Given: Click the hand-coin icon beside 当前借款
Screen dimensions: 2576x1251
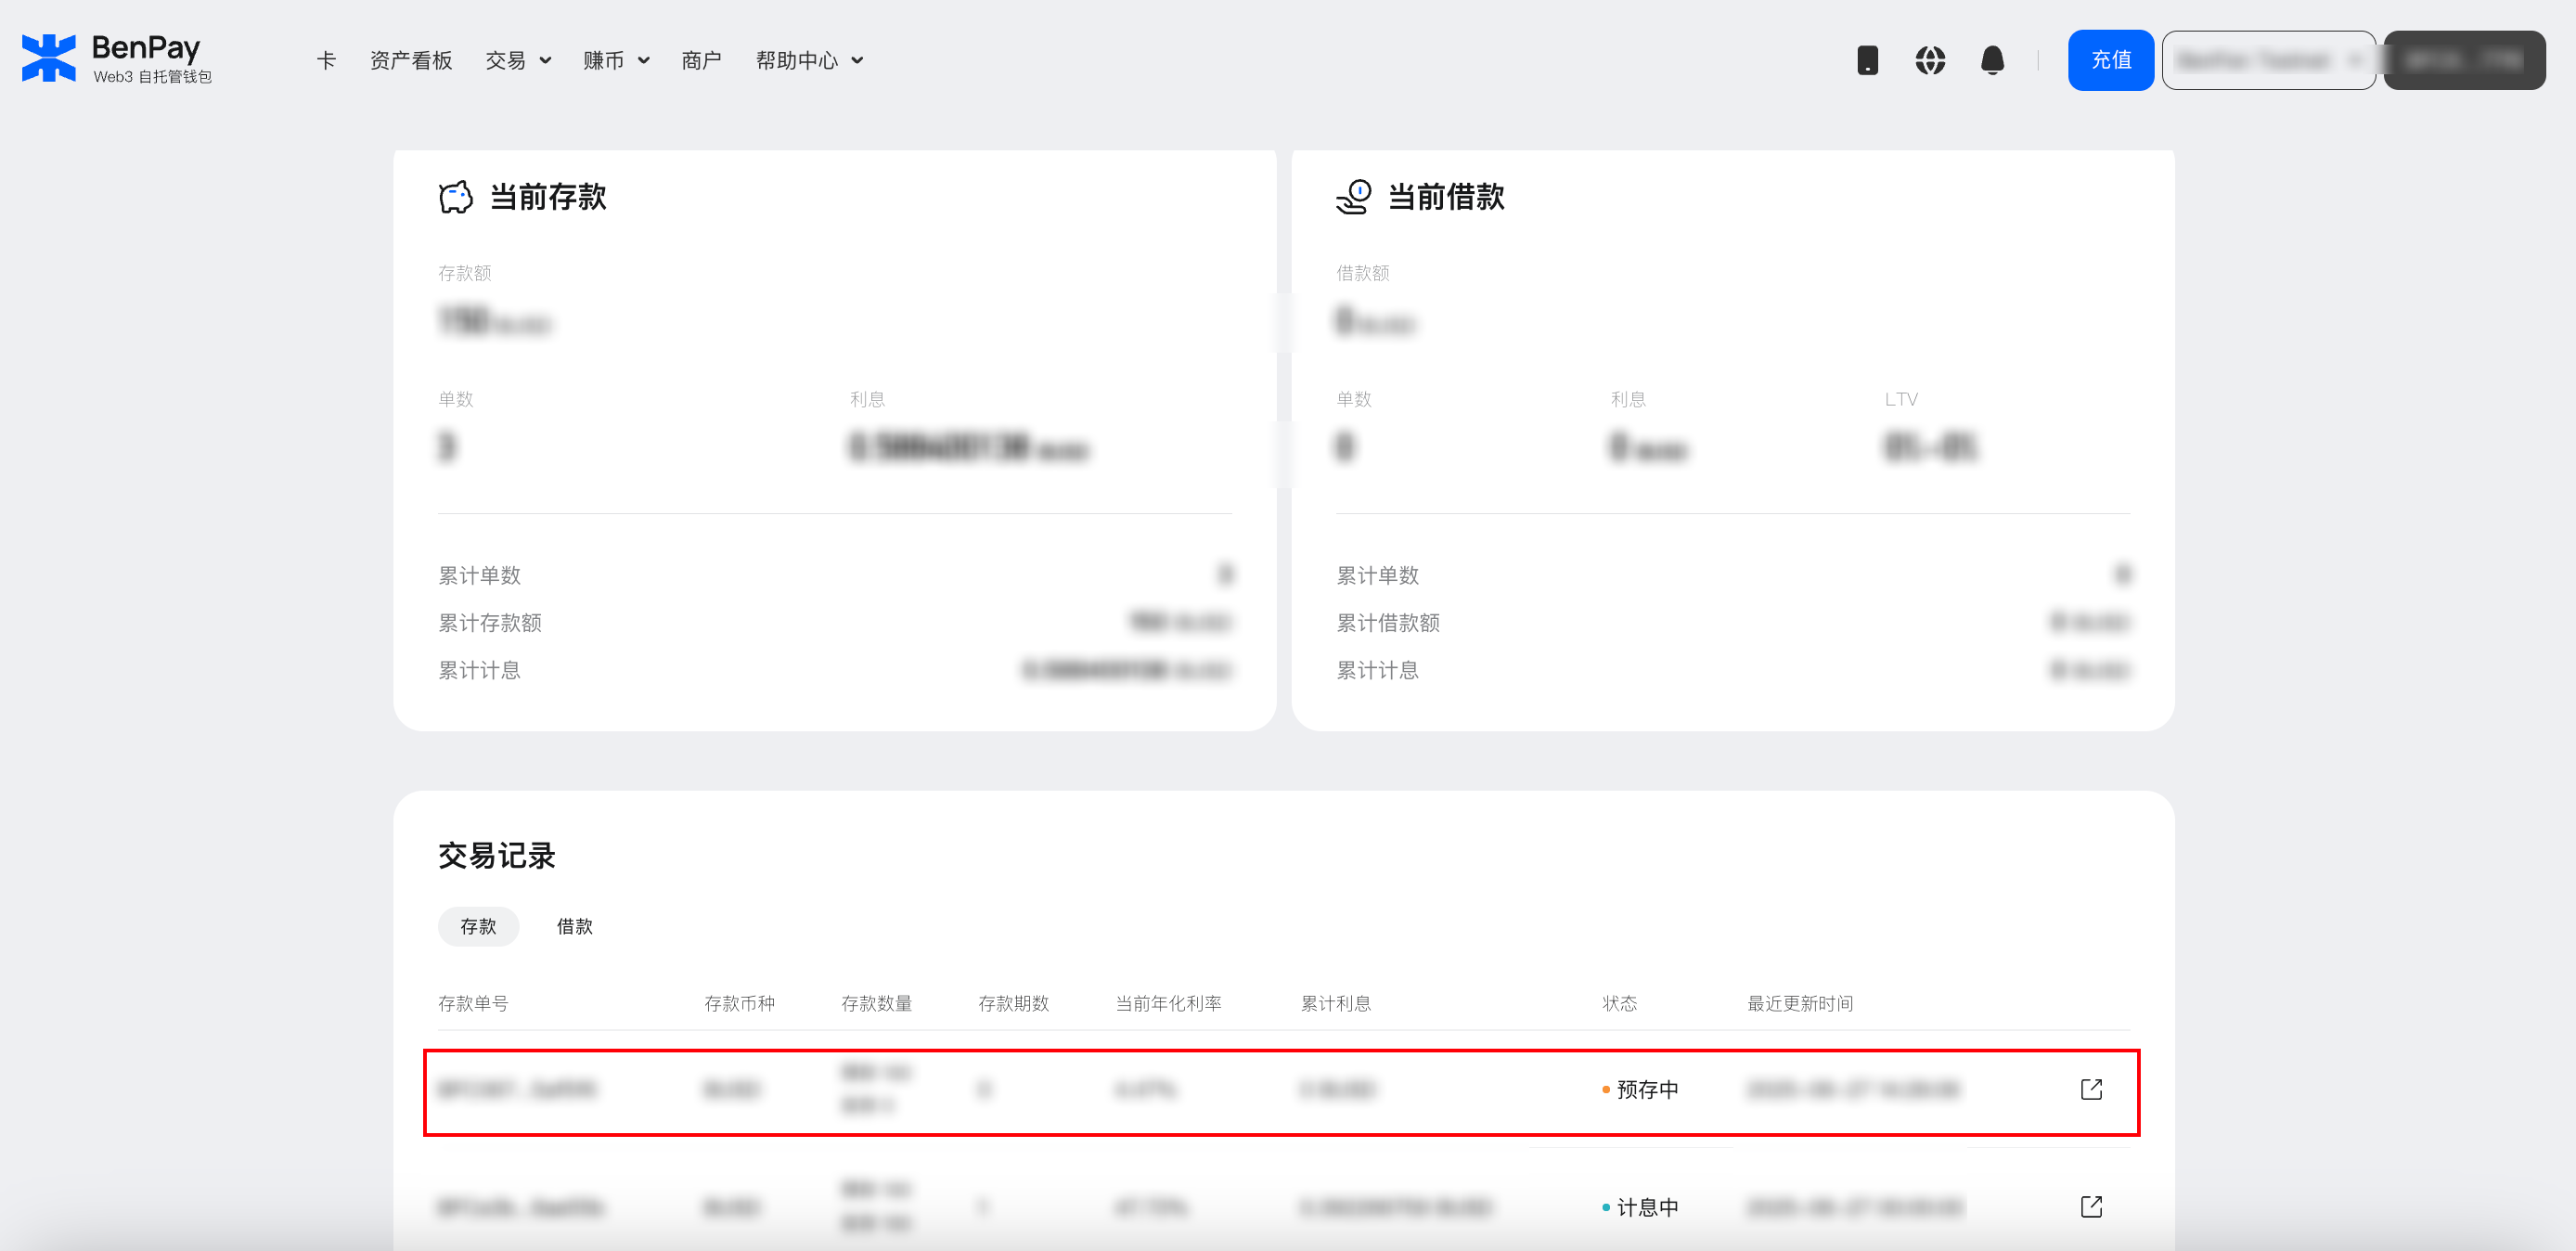Looking at the screenshot, I should [x=1354, y=197].
